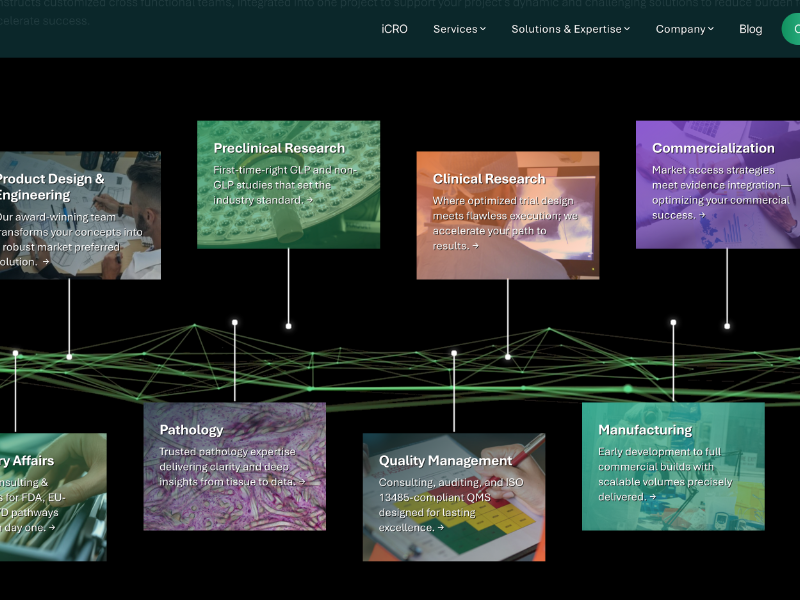Screen dimensions: 800x600
Task: Click the arrow in Product Design card
Action: click(x=46, y=262)
